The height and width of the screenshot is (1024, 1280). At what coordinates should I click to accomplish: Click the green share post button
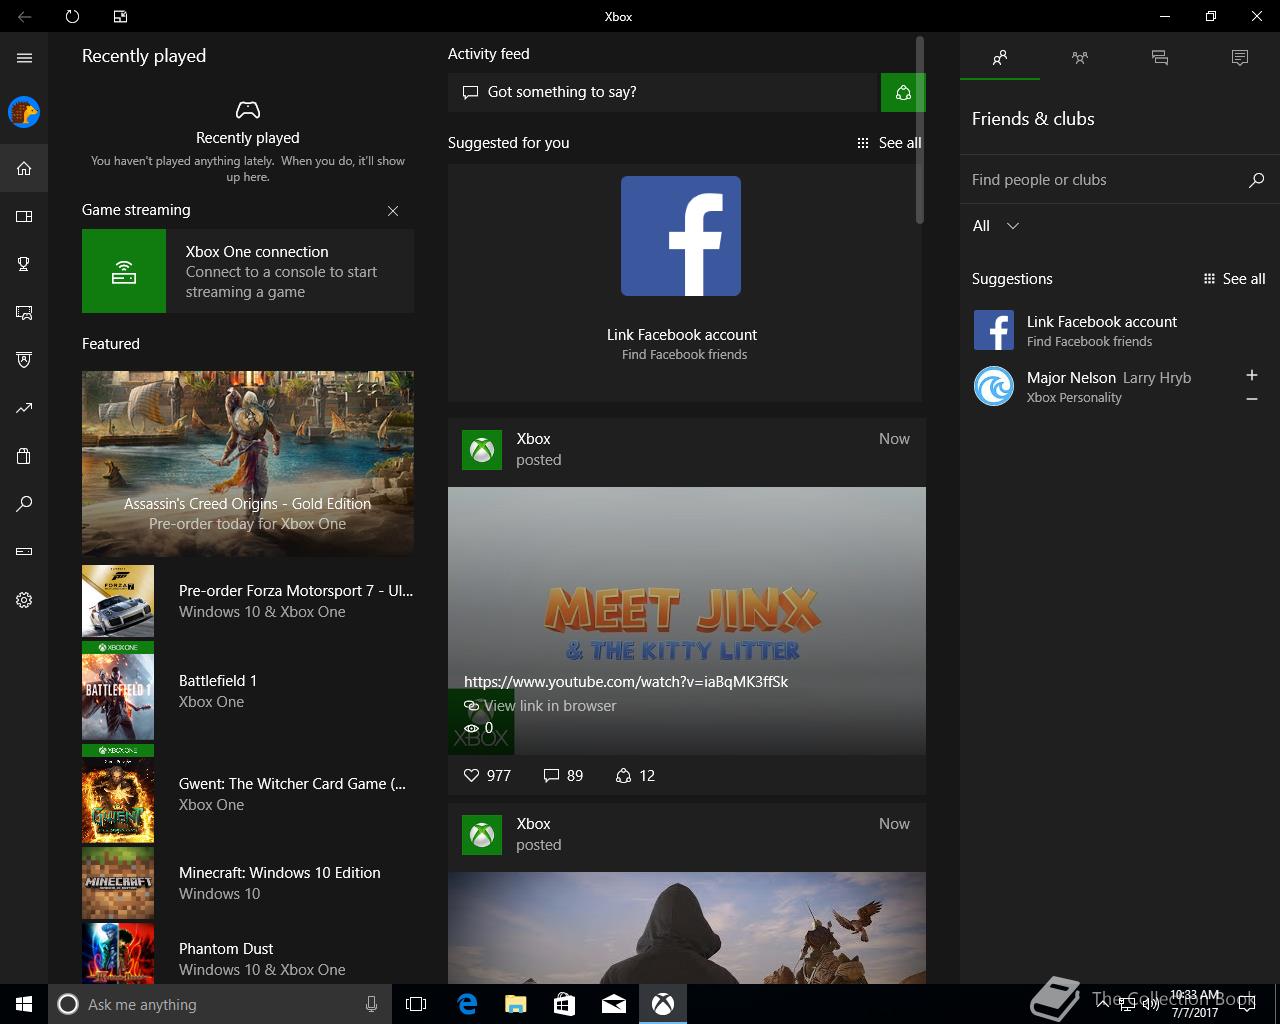[x=903, y=92]
